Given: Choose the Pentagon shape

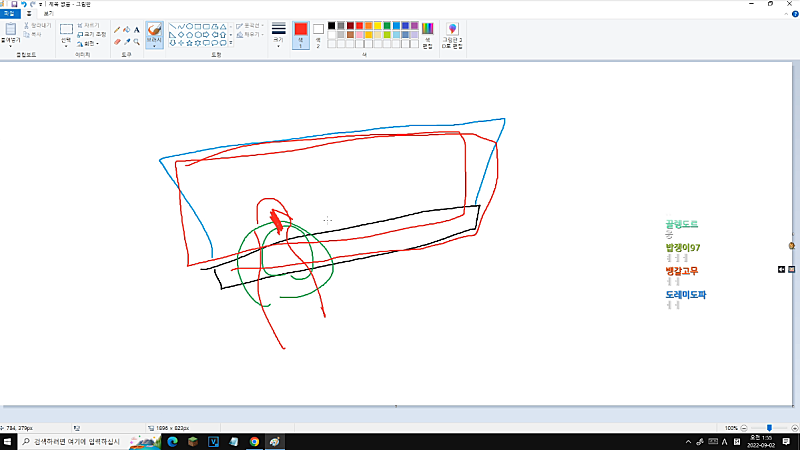Looking at the screenshot, I should [189, 35].
